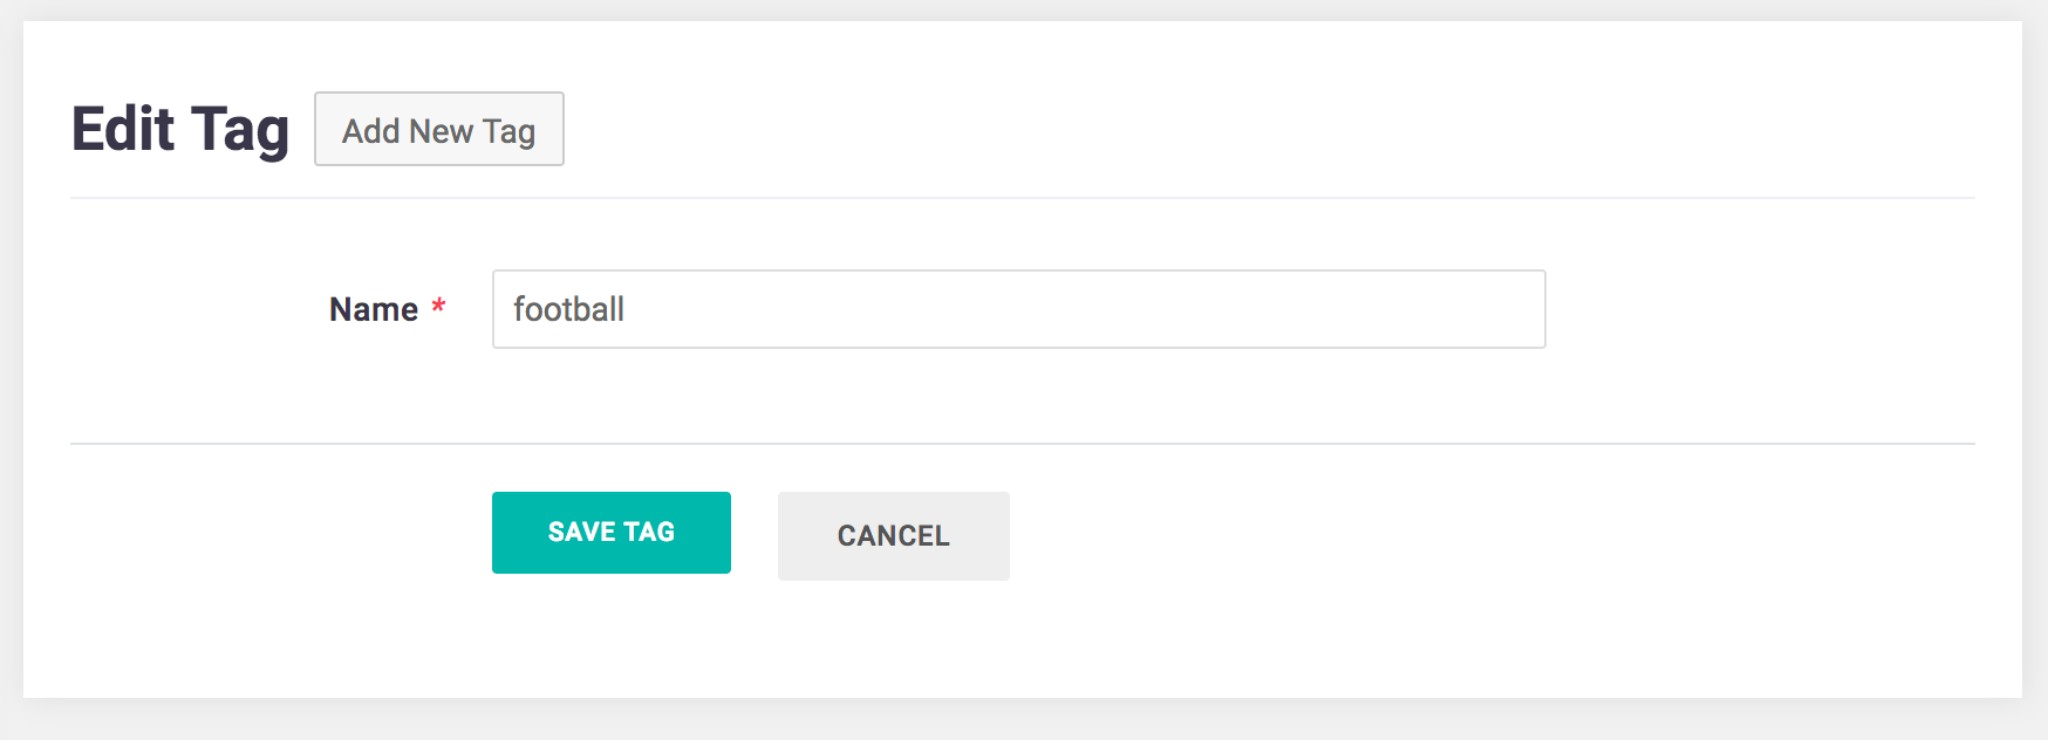Place cursor in the tag name box
Screen dimensions: 2048x740
1018,309
